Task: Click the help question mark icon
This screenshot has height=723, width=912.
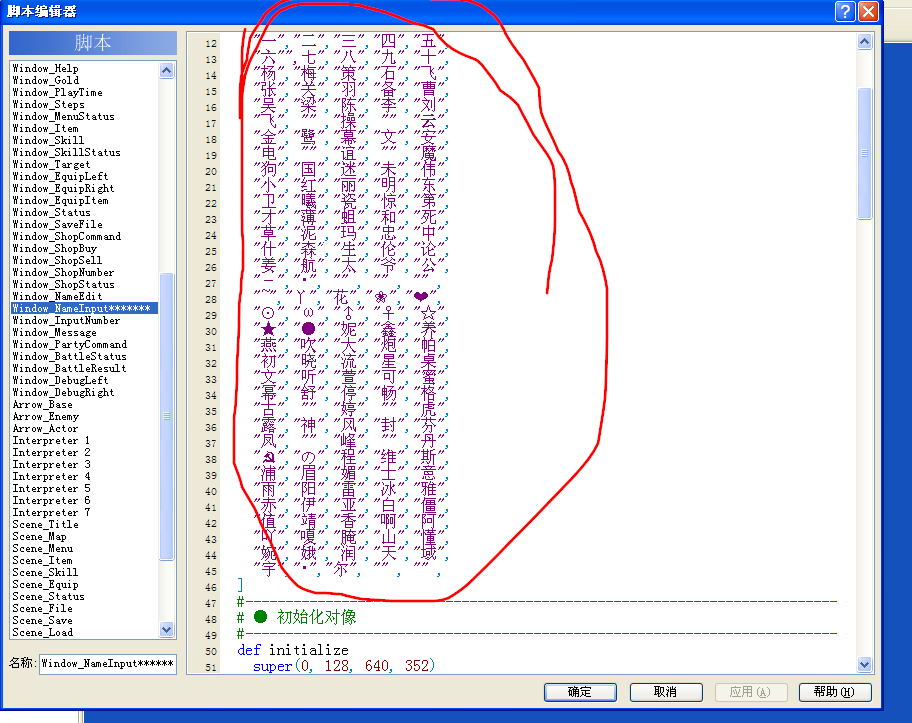Action: (x=845, y=11)
